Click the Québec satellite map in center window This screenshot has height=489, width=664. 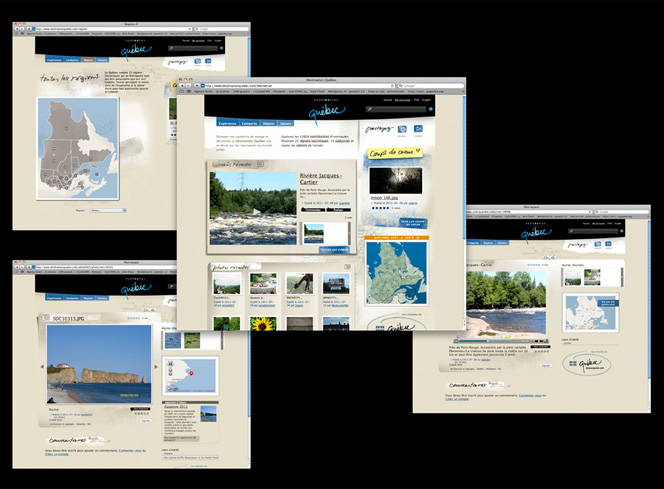tap(397, 273)
